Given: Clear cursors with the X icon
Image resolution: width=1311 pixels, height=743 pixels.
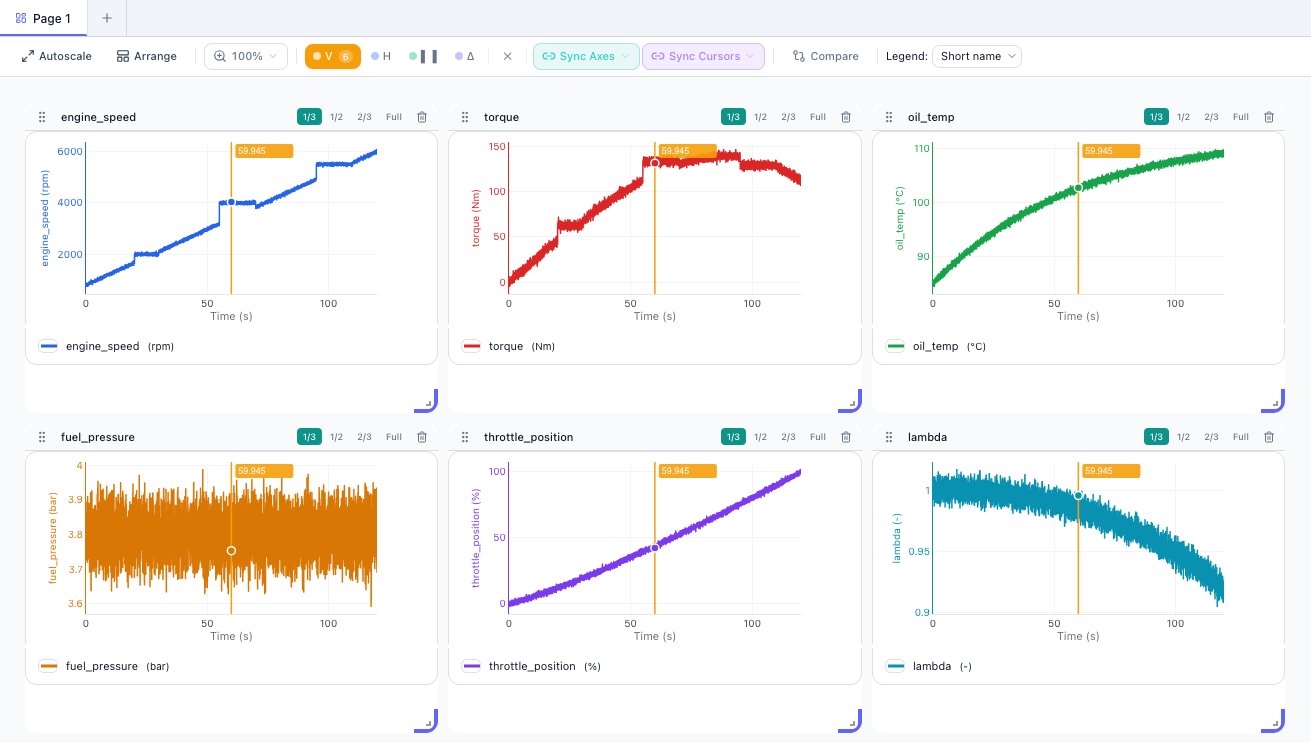Looking at the screenshot, I should point(507,56).
